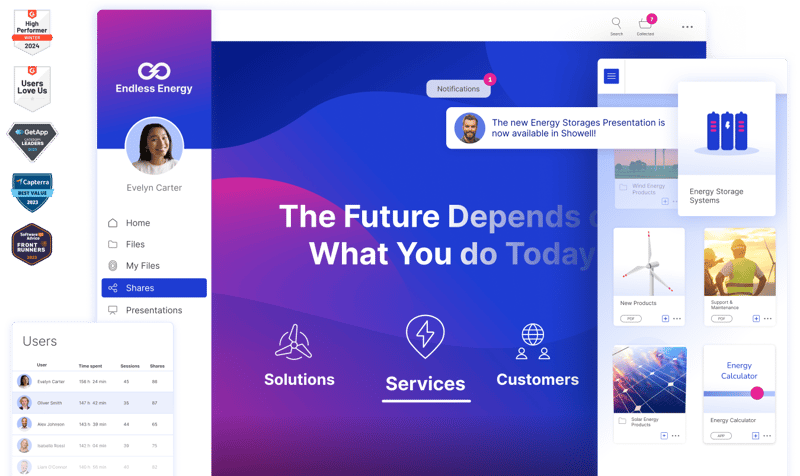Screen dimensions: 800x476
Task: Click the blue hamburger menu icon
Action: (611, 76)
